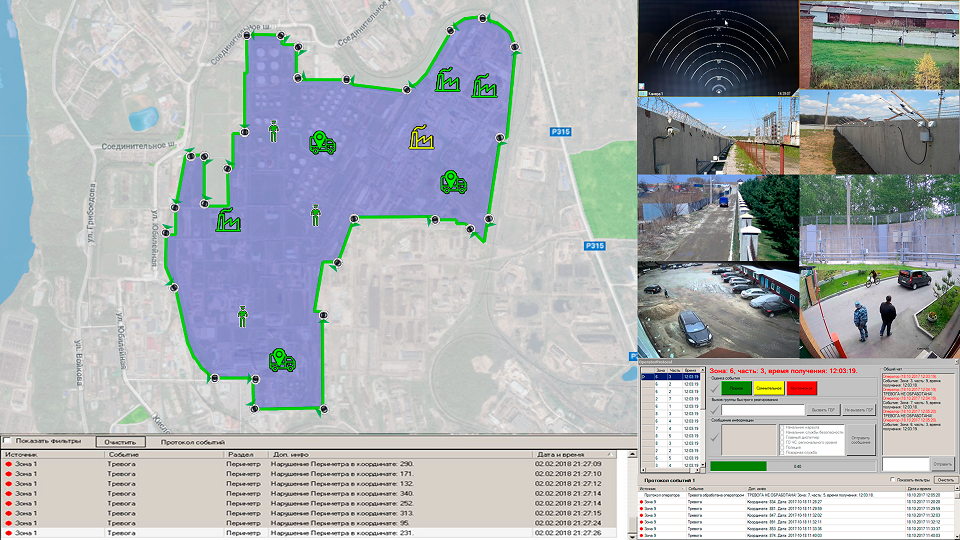Check ГО ЧС регионального уровня recipient

(x=782, y=442)
